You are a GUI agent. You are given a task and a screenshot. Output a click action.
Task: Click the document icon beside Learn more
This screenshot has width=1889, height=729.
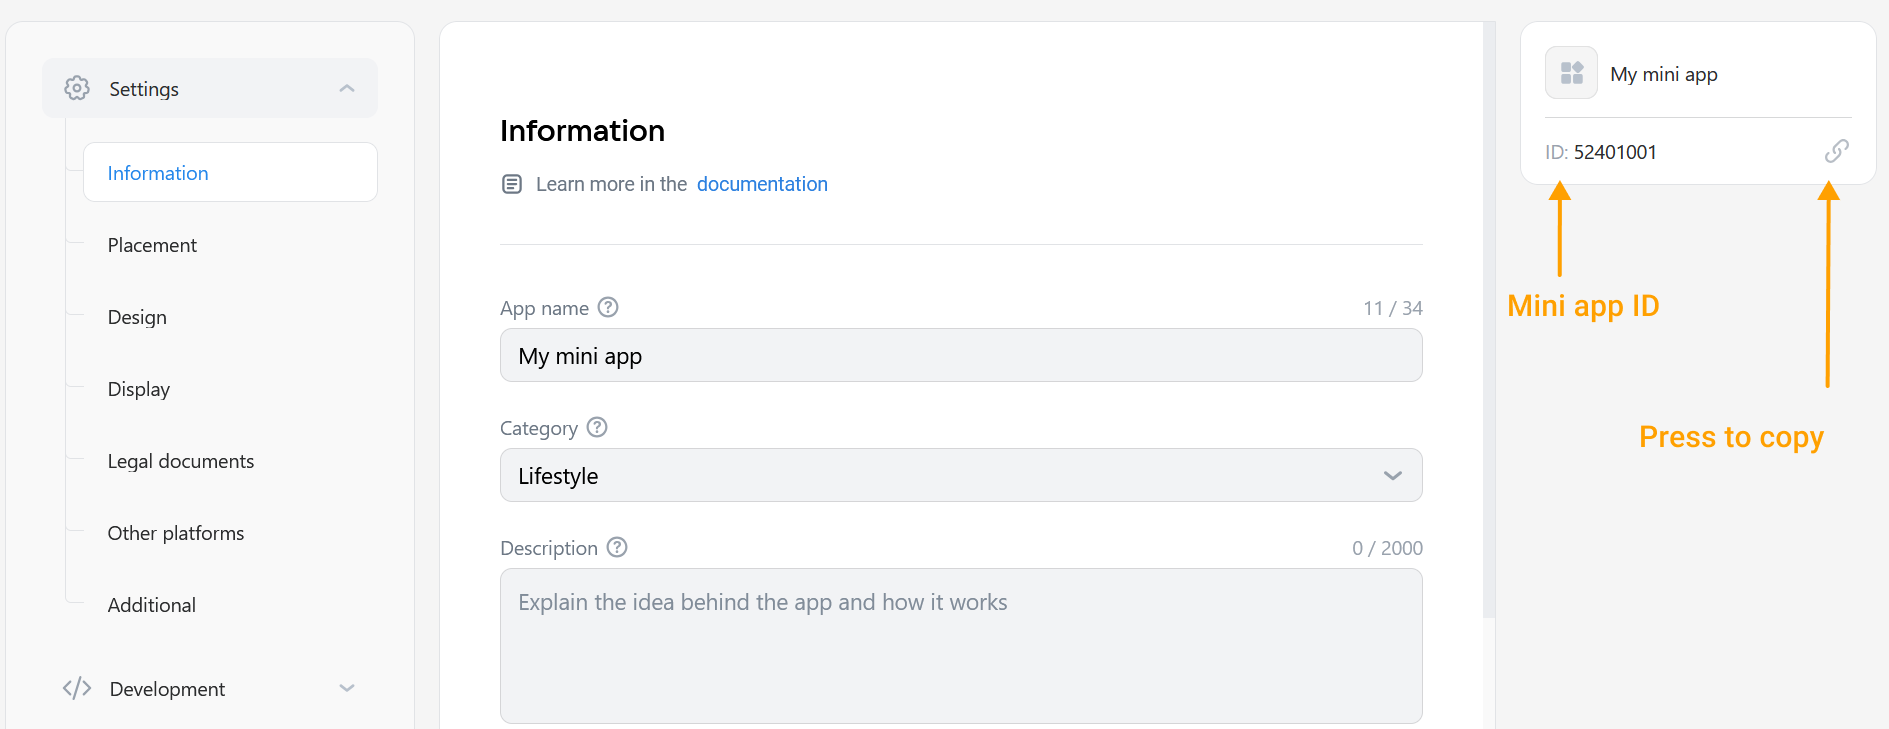click(x=512, y=184)
